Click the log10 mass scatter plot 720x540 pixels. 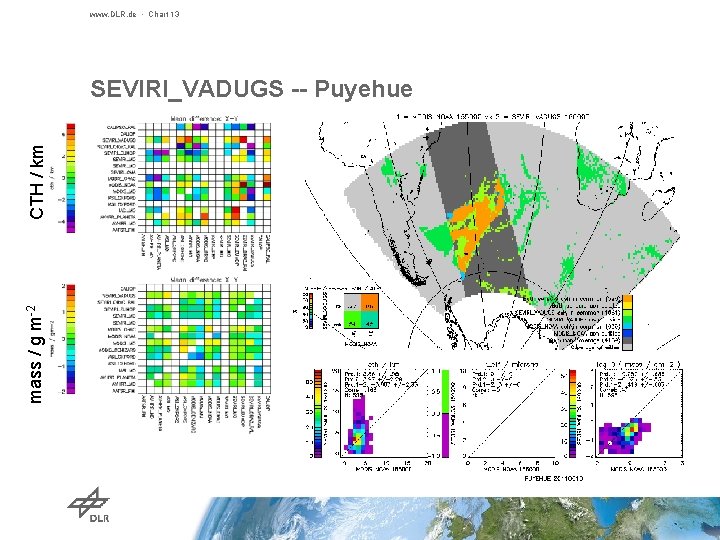coord(639,412)
